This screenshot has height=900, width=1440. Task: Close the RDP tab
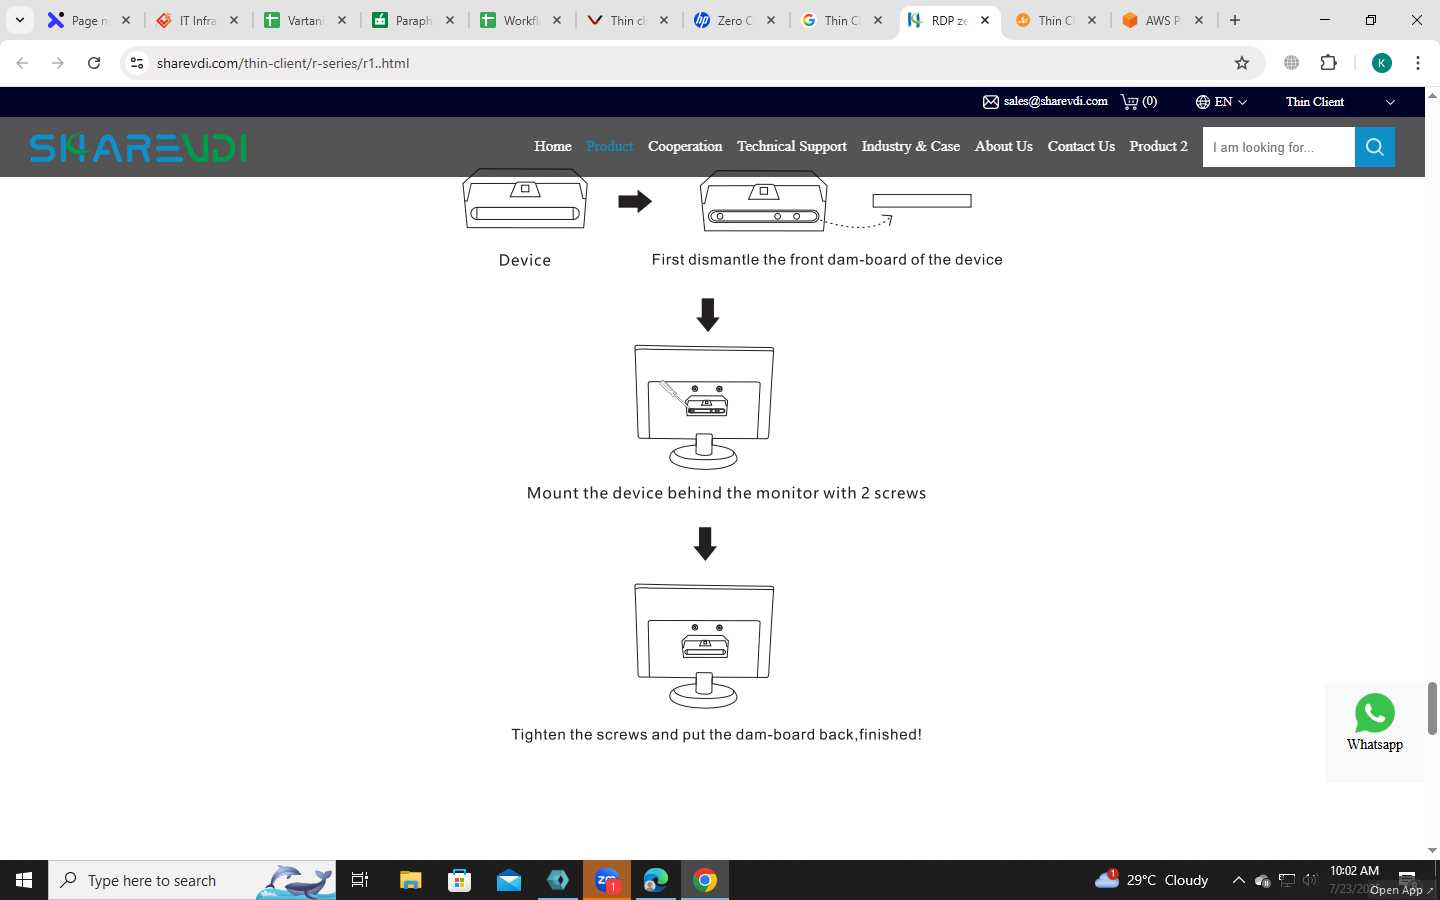[x=985, y=20]
